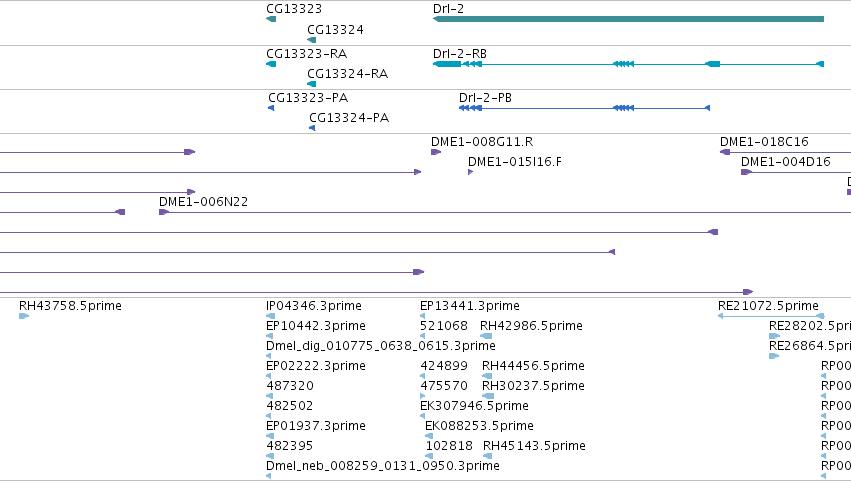This screenshot has width=851, height=481.
Task: Click the RH43758.5prime EST label
Action: click(x=71, y=306)
